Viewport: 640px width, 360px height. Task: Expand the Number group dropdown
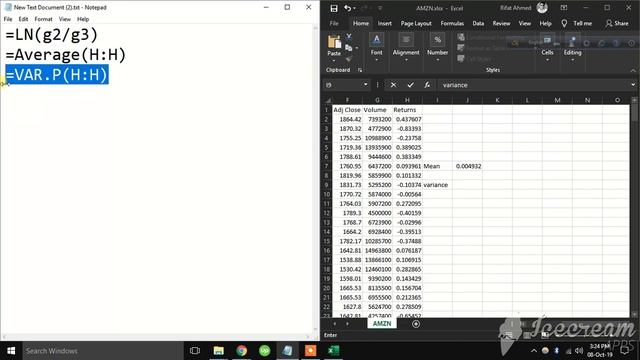click(x=438, y=60)
